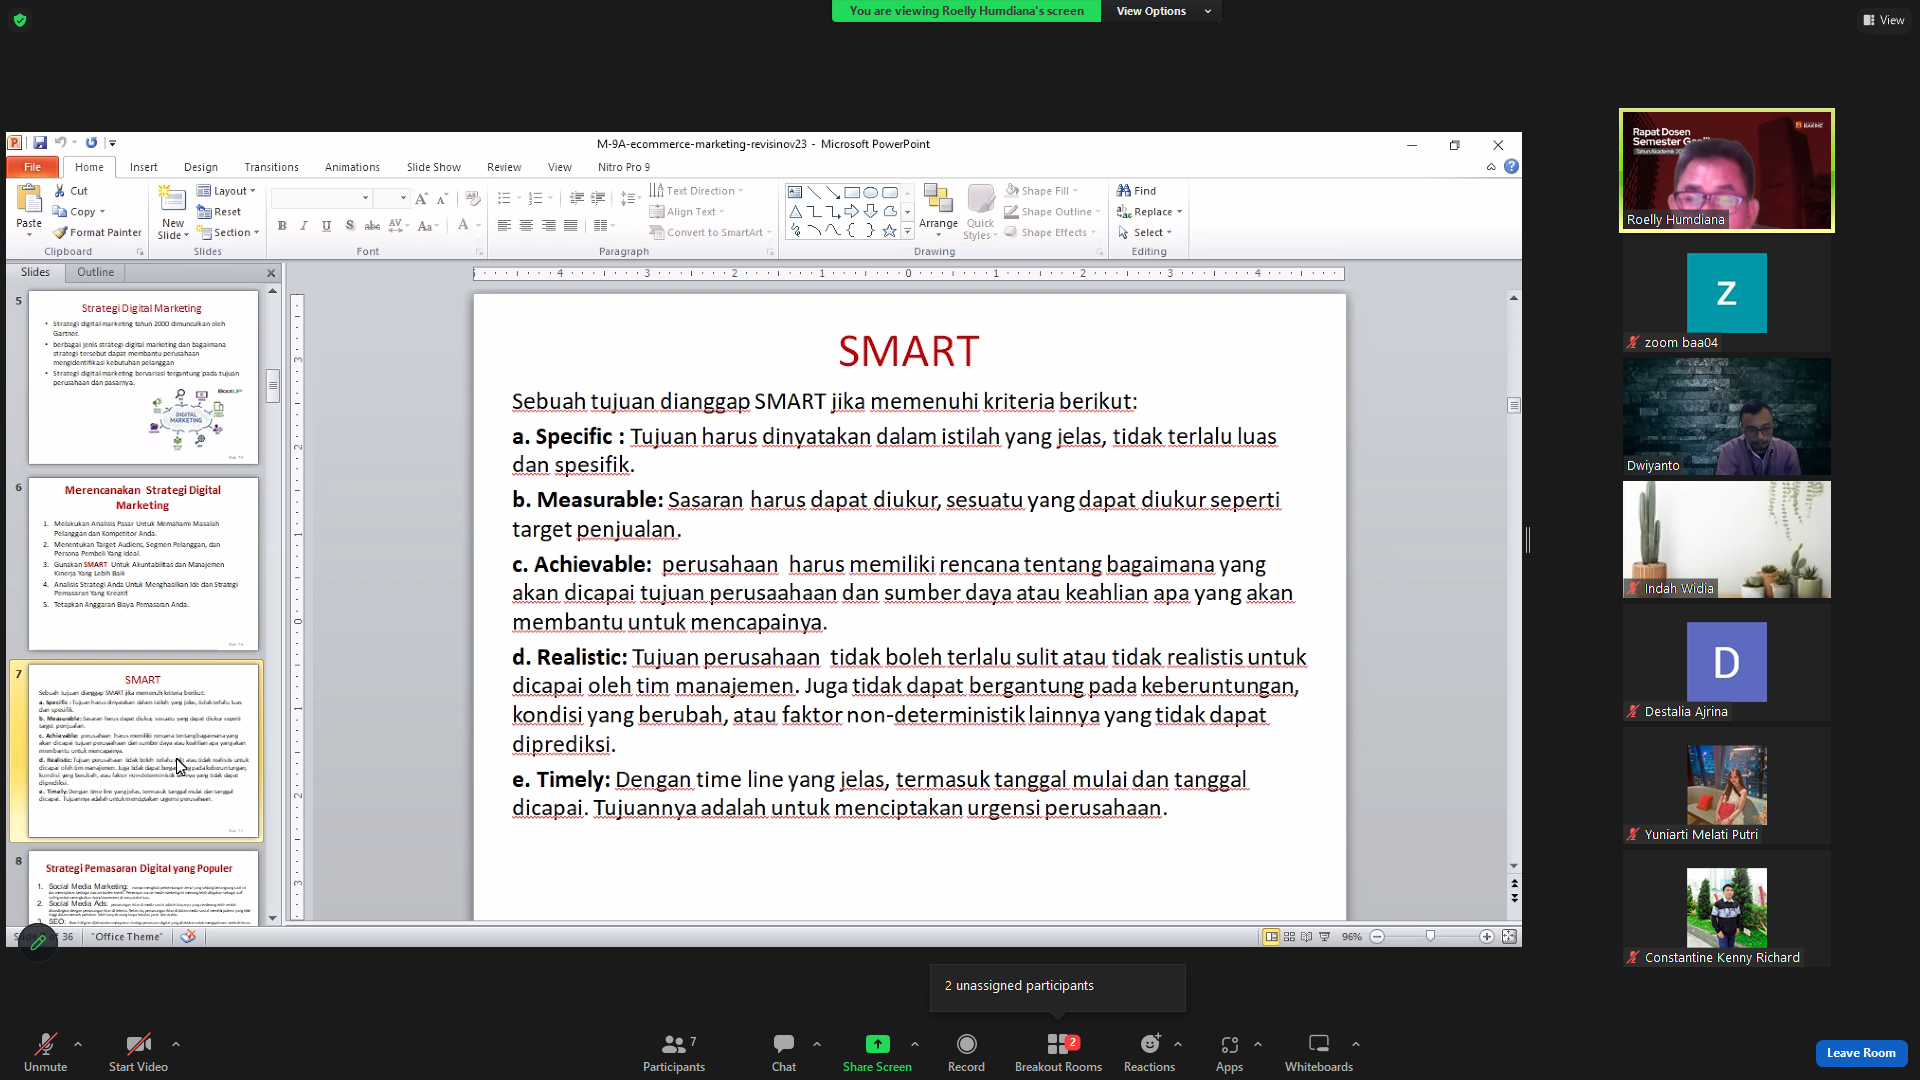Image resolution: width=1920 pixels, height=1080 pixels.
Task: Click the Zoom out minus button
Action: [1377, 937]
